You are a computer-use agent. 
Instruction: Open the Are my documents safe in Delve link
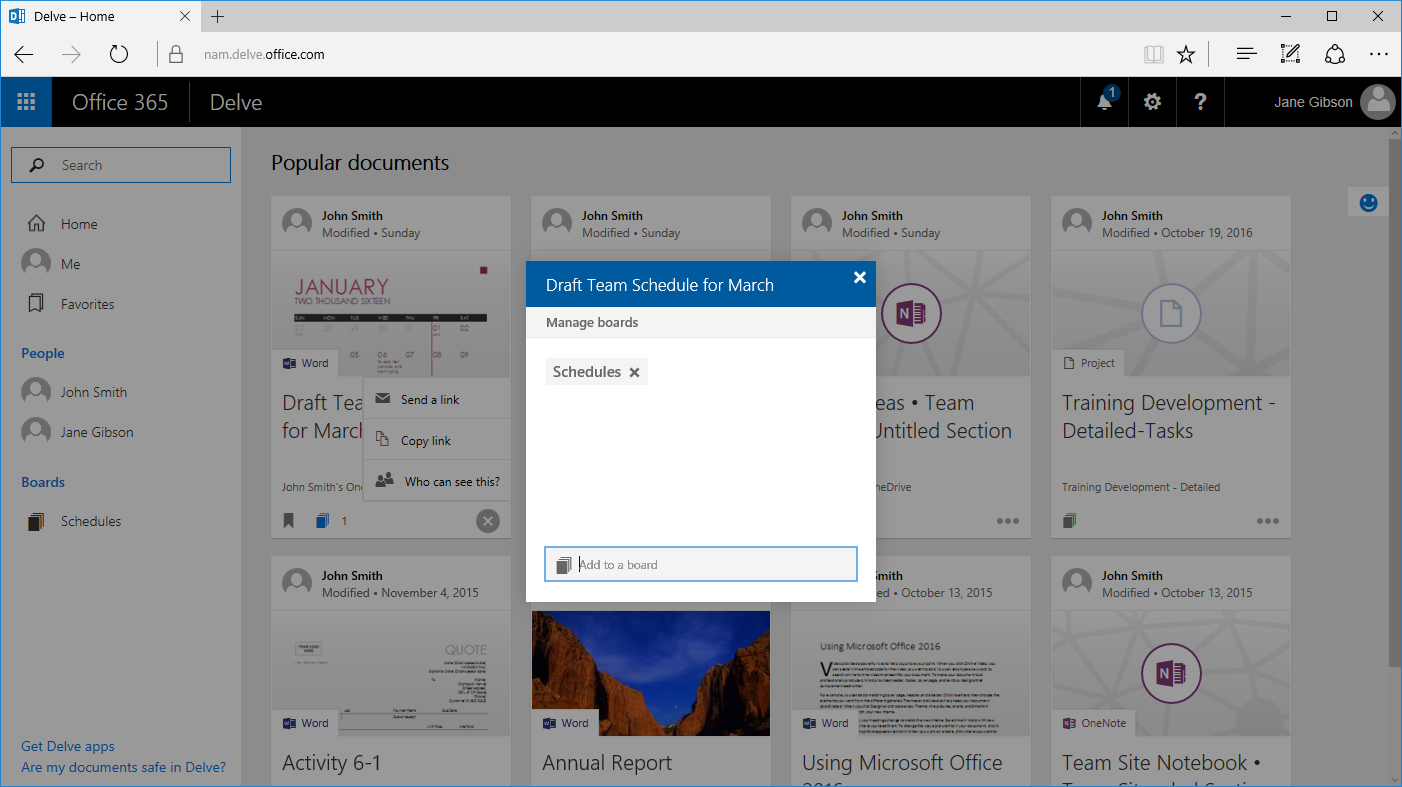tap(124, 767)
